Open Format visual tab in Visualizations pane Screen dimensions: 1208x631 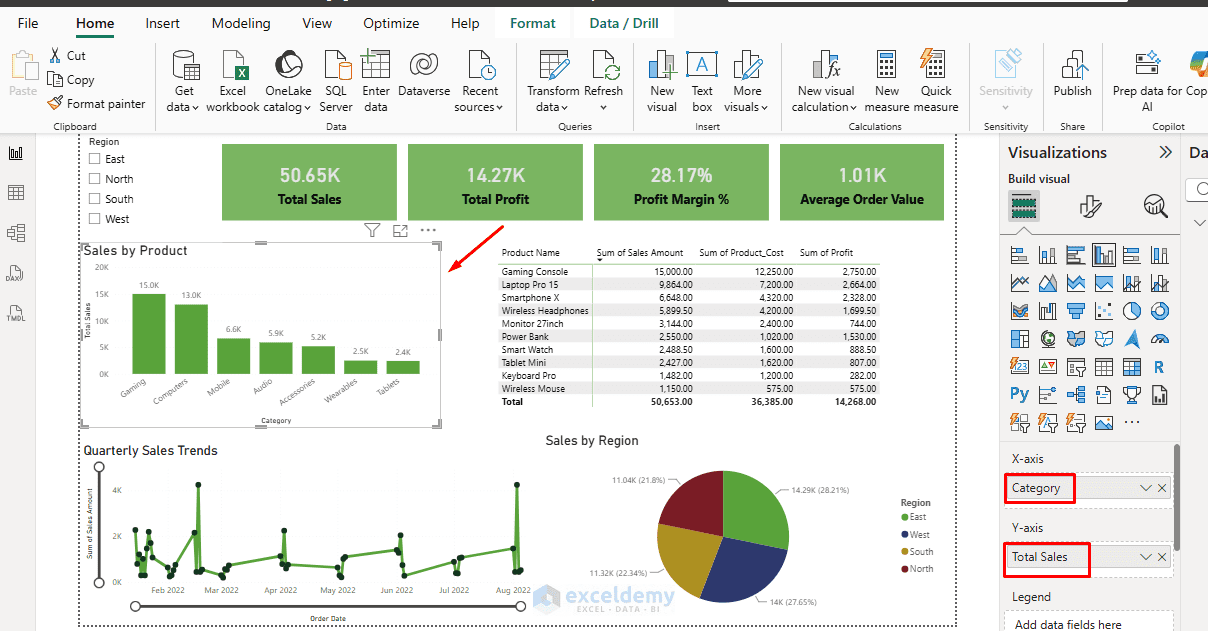pyautogui.click(x=1091, y=206)
